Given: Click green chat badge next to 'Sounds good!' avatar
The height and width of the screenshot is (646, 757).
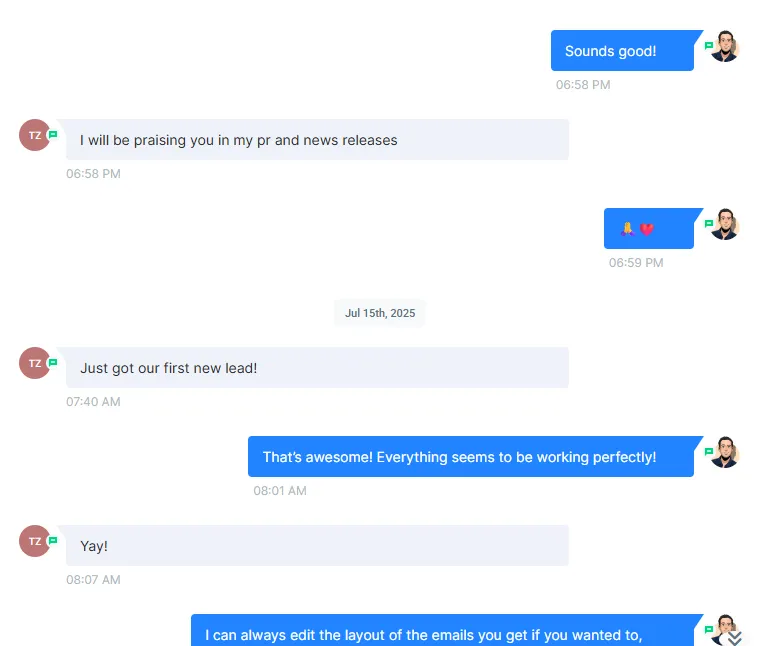Looking at the screenshot, I should tap(709, 46).
